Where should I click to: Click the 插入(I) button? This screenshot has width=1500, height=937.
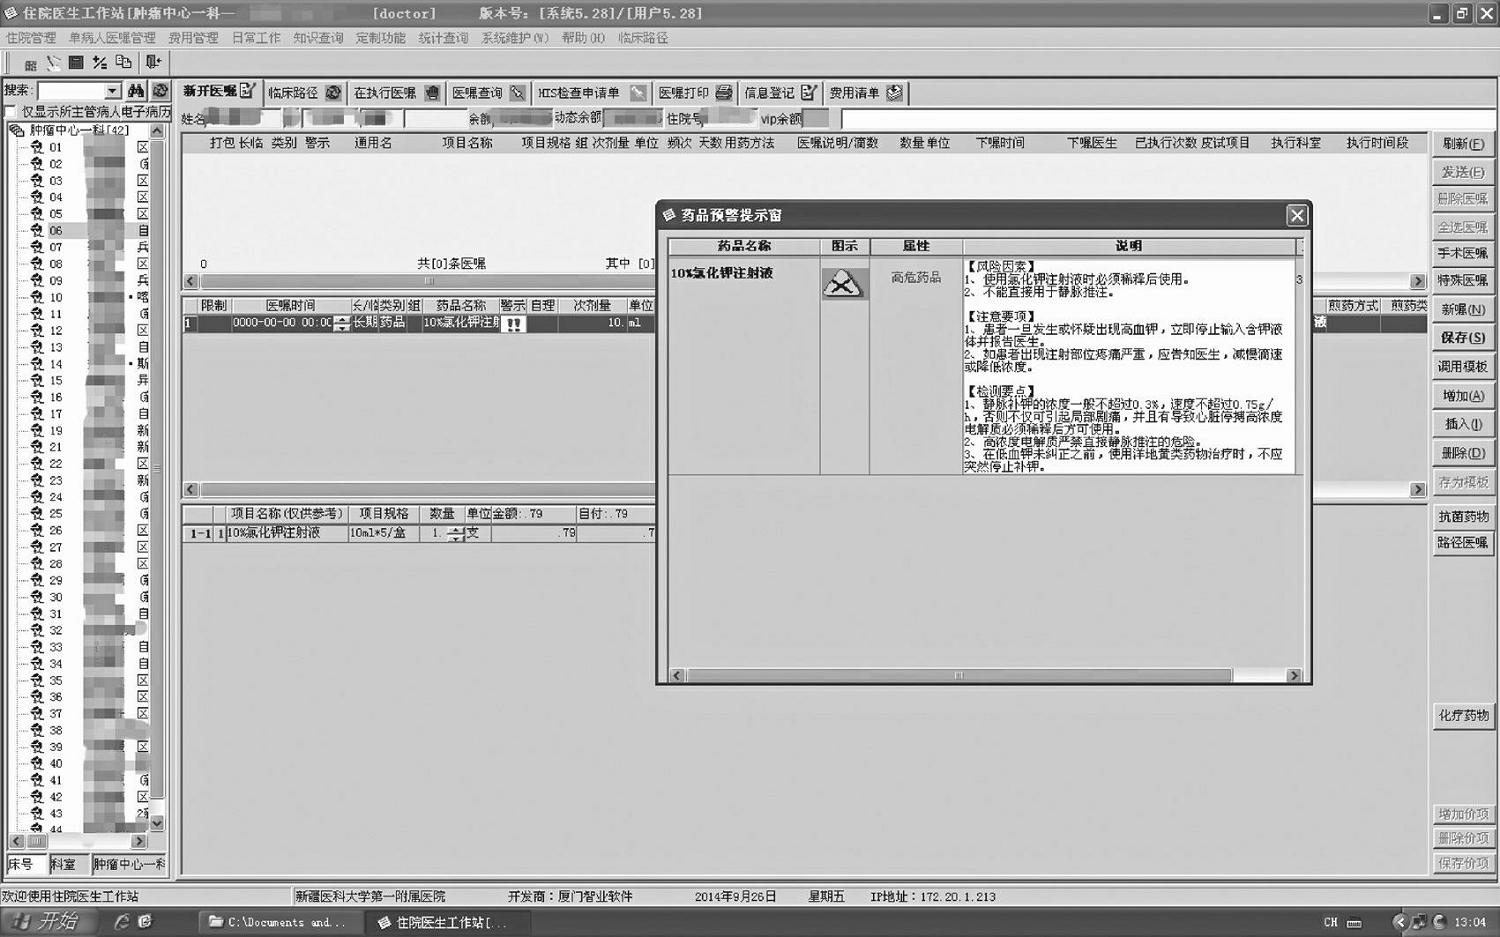coord(1463,425)
